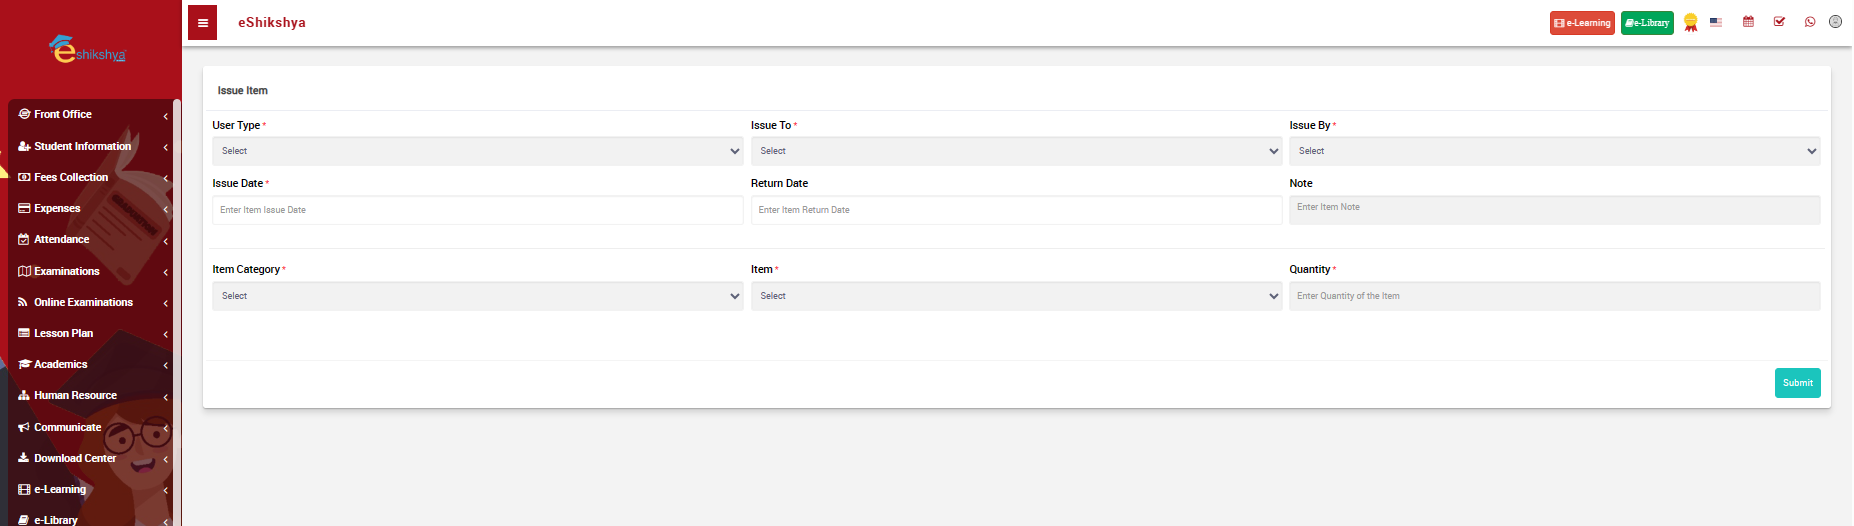Screen dimensions: 1854x526
Task: Open the user profile avatar
Action: point(1835,22)
